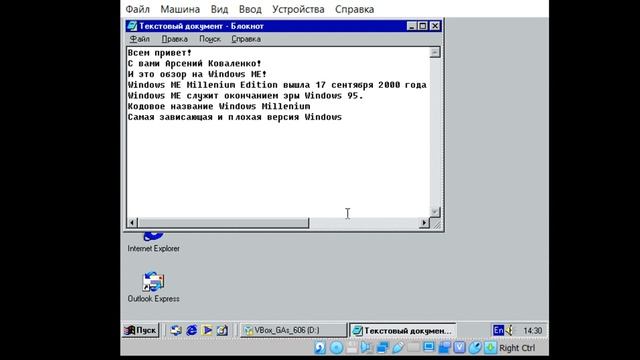
Task: Maximize the Notepad window
Action: point(422,26)
